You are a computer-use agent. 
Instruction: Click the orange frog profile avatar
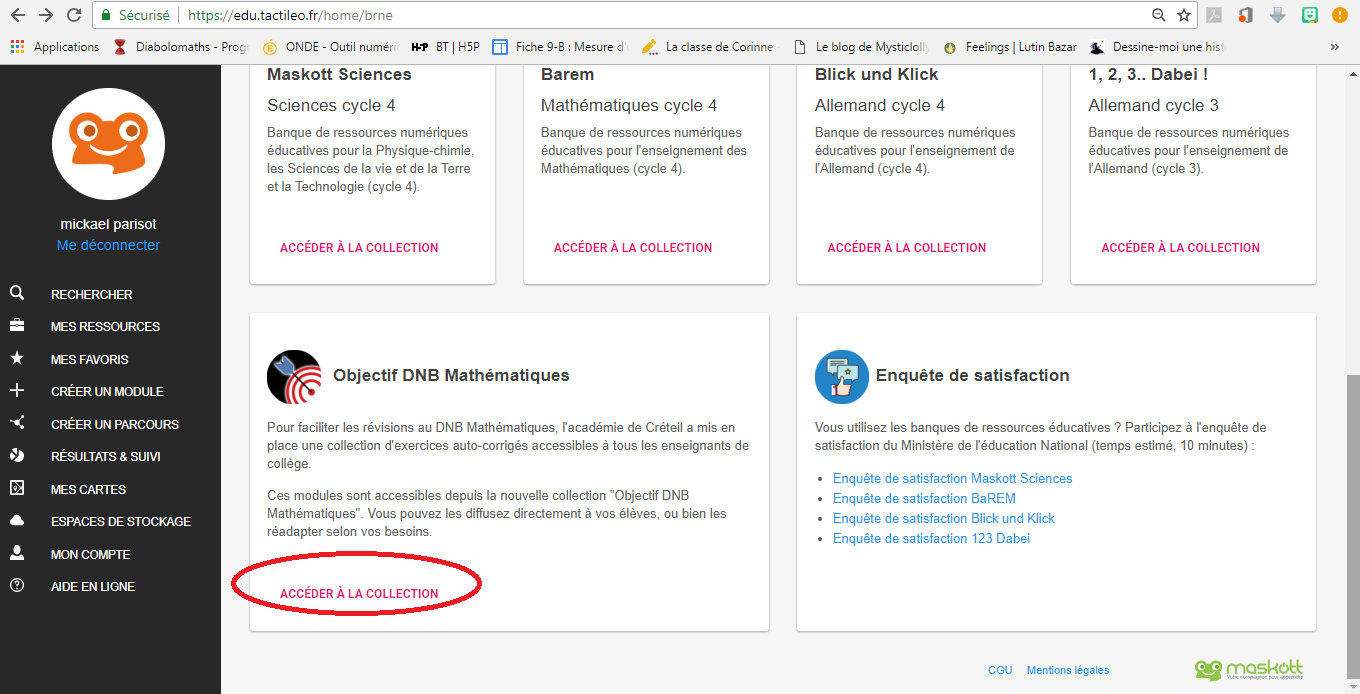pyautogui.click(x=108, y=144)
